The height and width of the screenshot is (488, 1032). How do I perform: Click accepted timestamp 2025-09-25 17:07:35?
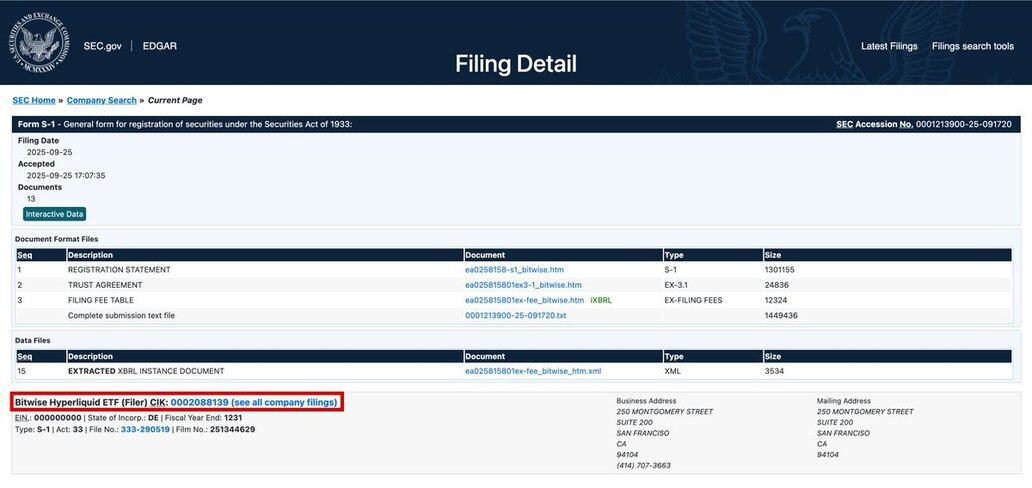click(66, 176)
